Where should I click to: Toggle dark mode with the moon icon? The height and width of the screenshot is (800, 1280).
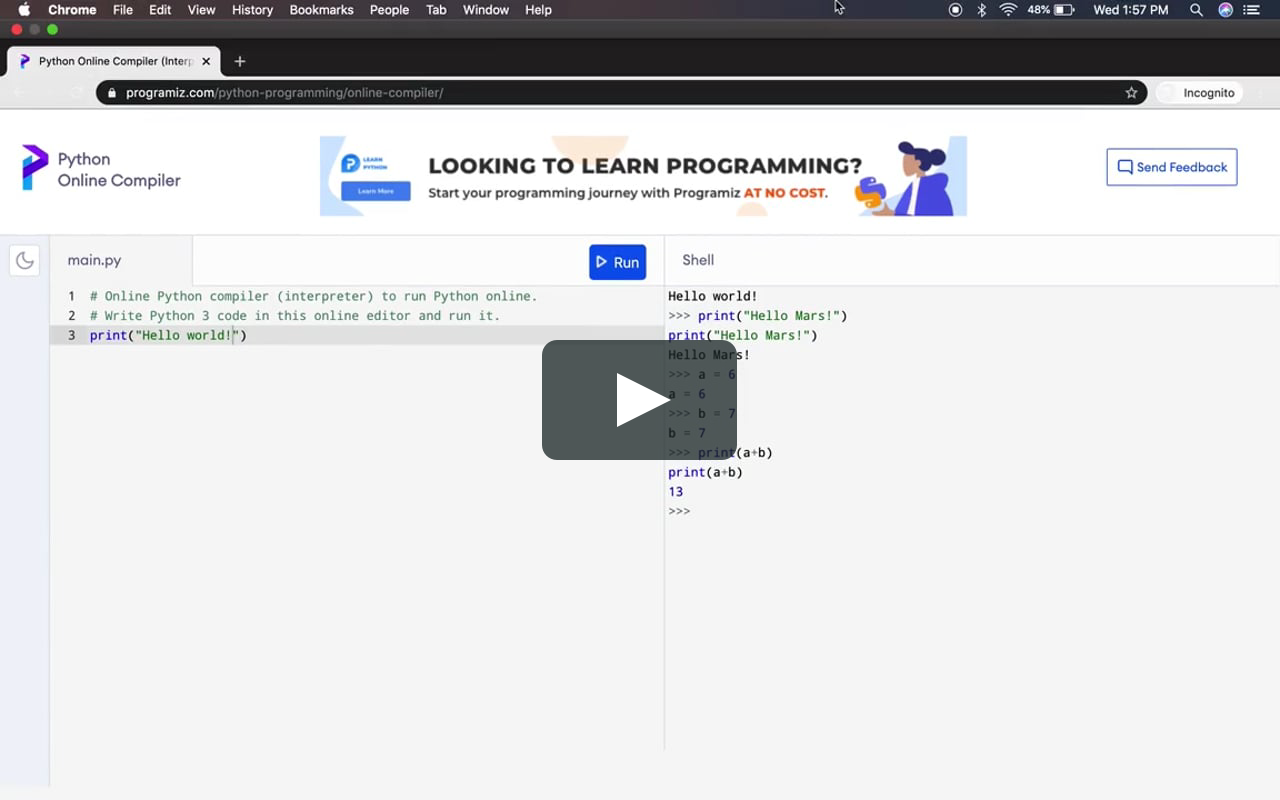point(25,261)
